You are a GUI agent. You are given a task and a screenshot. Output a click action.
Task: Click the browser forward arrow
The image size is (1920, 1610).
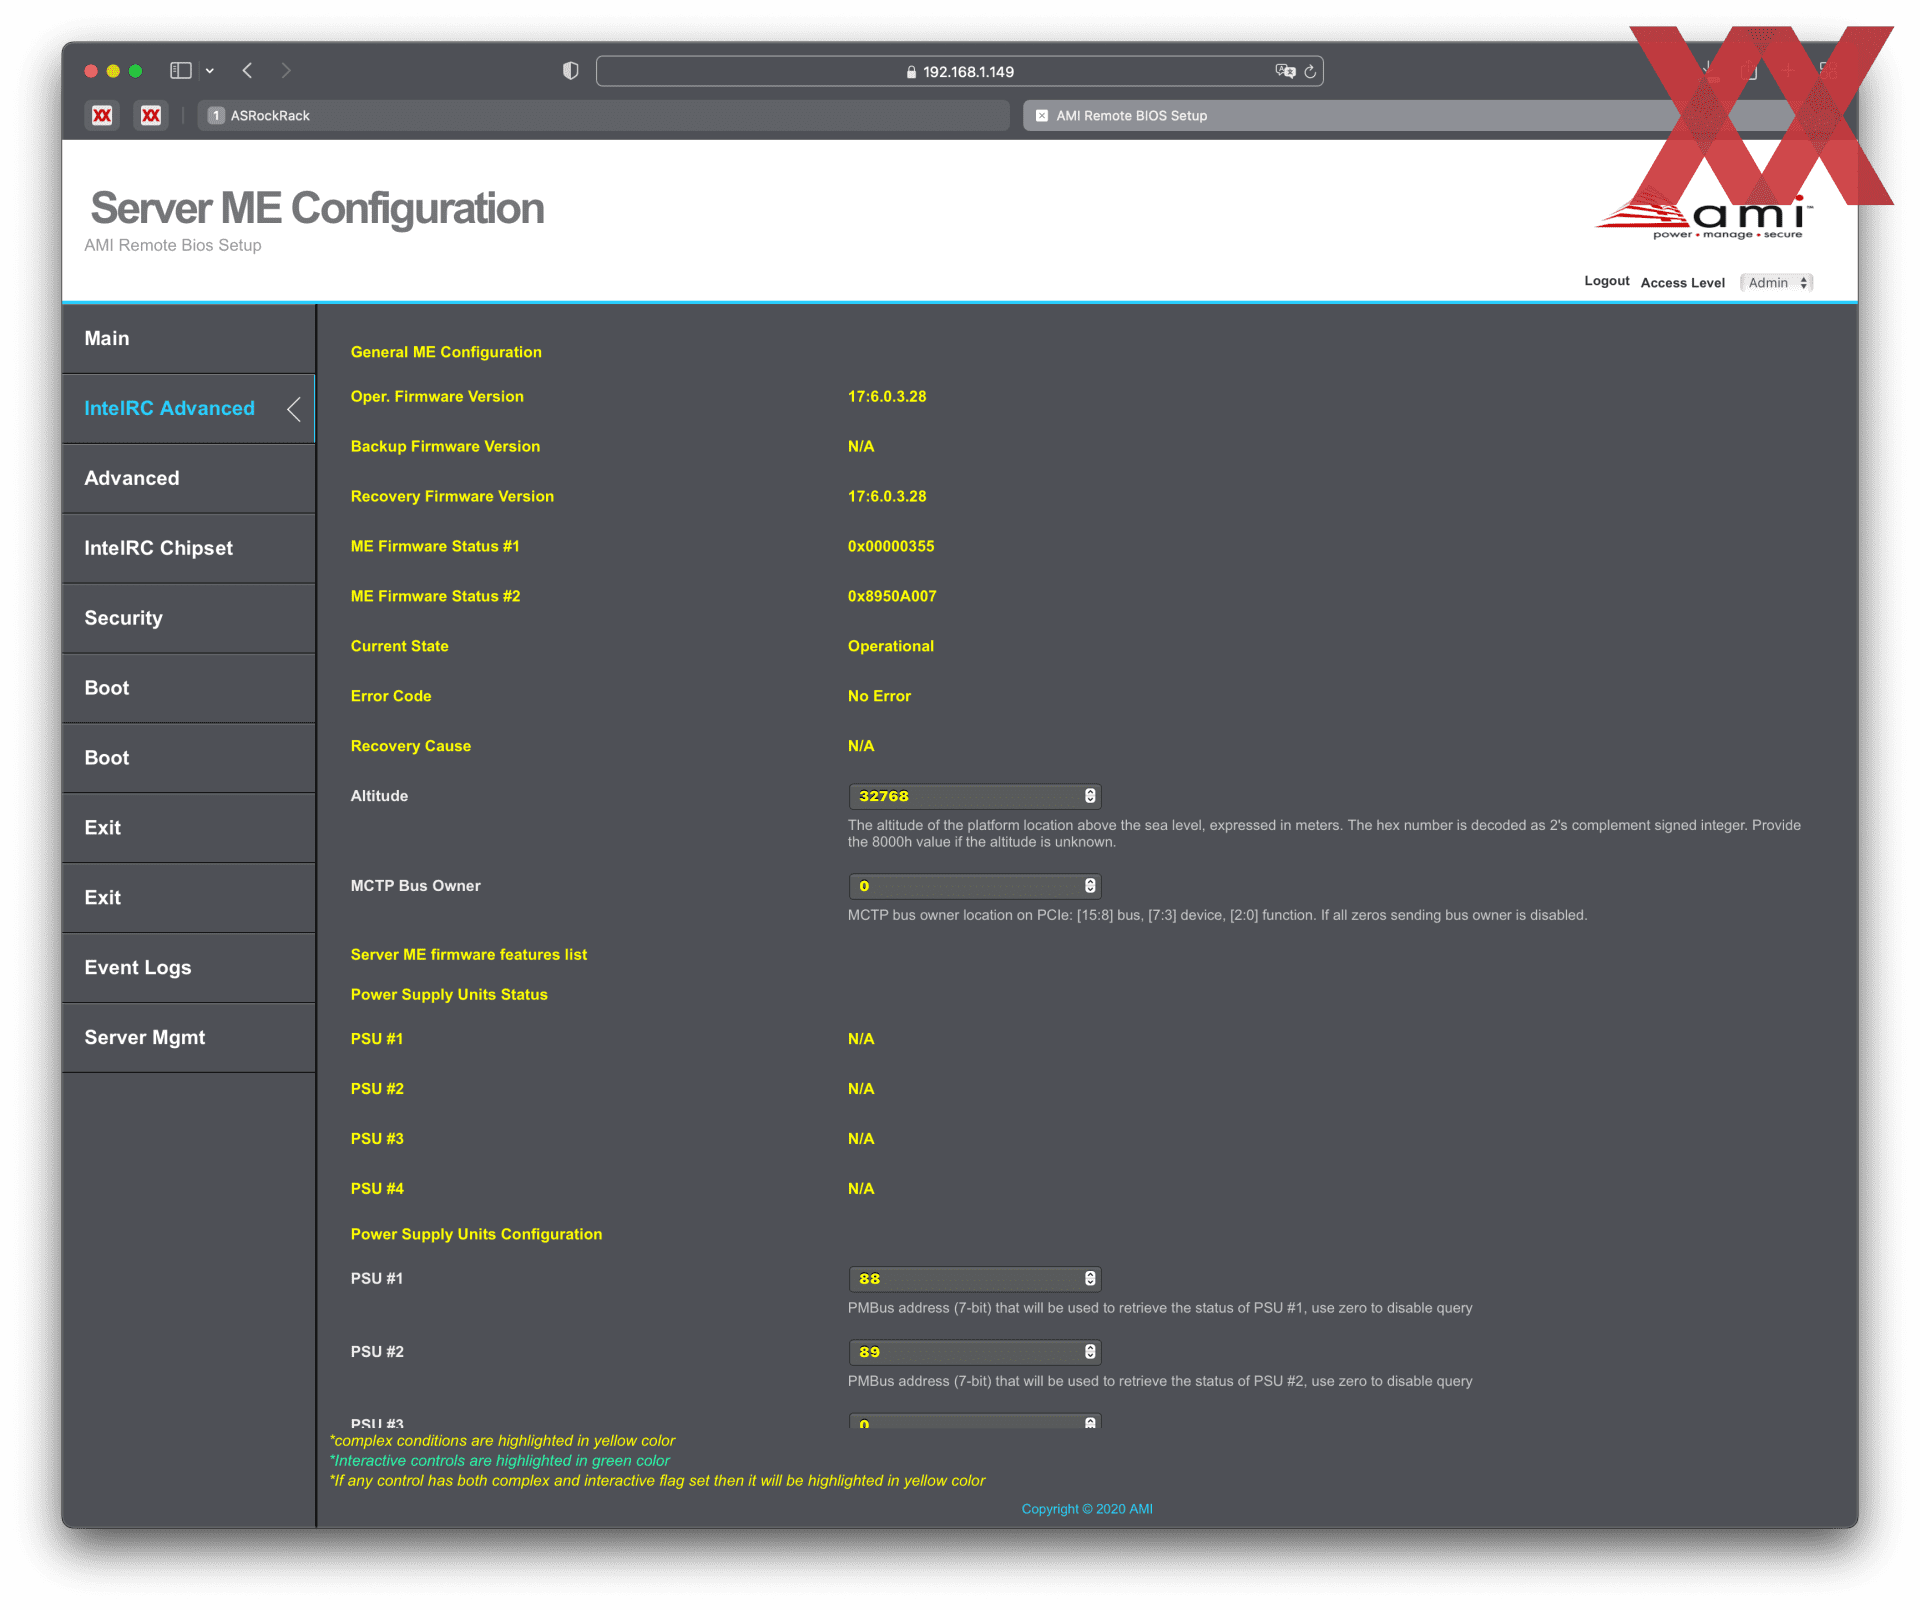pyautogui.click(x=286, y=71)
